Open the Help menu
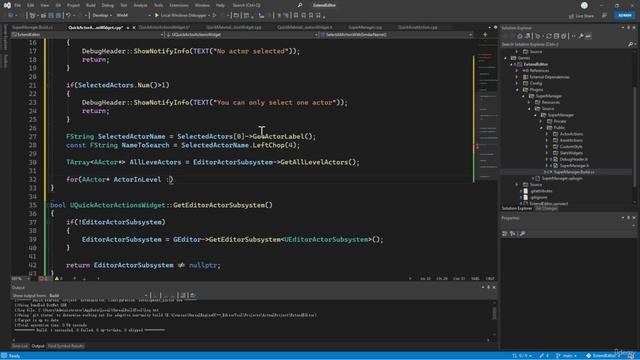 [220, 5]
